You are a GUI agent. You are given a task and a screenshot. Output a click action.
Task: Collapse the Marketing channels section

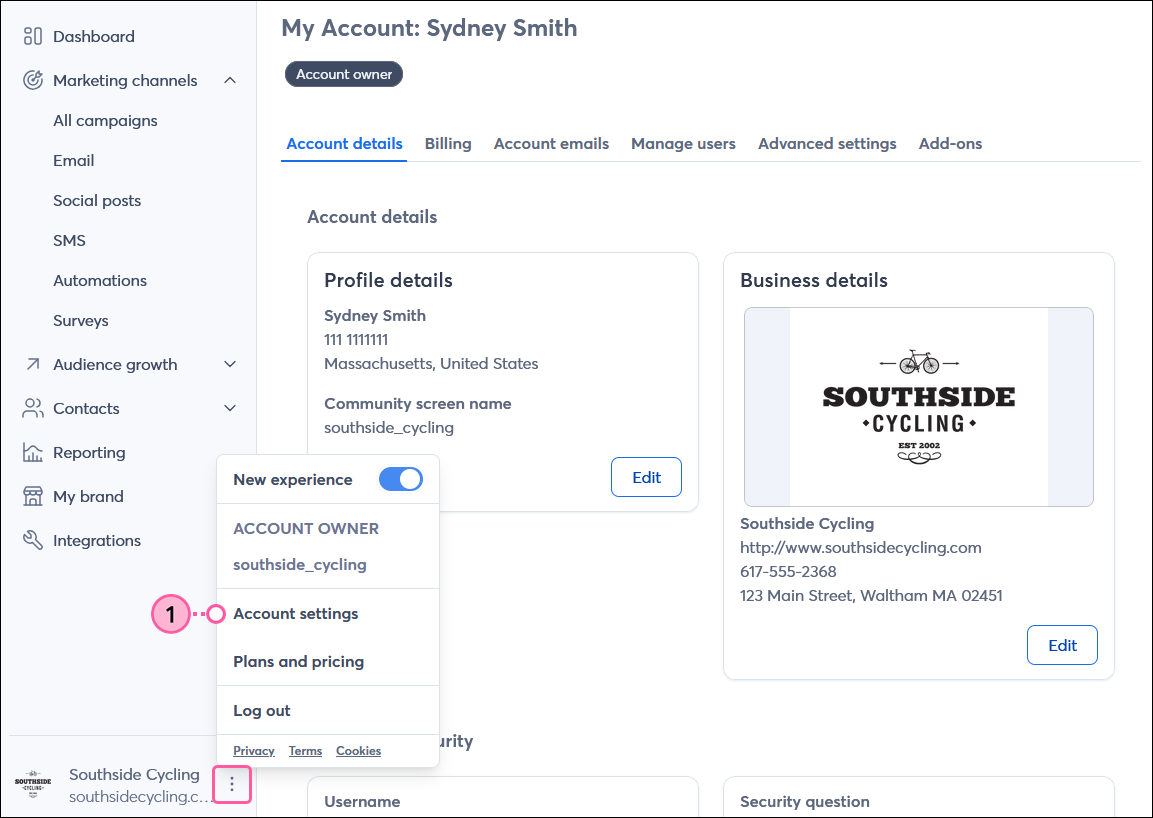tap(230, 80)
